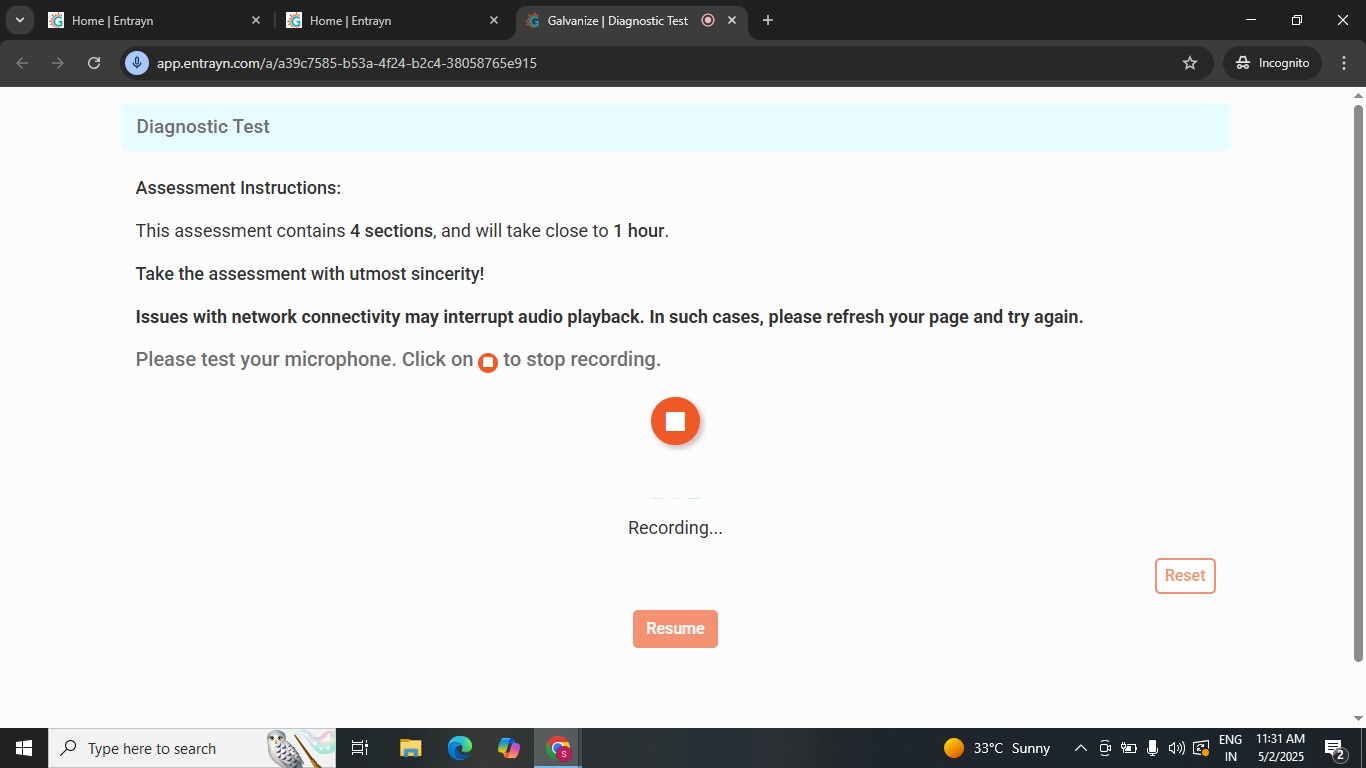Click Chrome icon in taskbar
This screenshot has height=768, width=1366.
click(x=558, y=748)
